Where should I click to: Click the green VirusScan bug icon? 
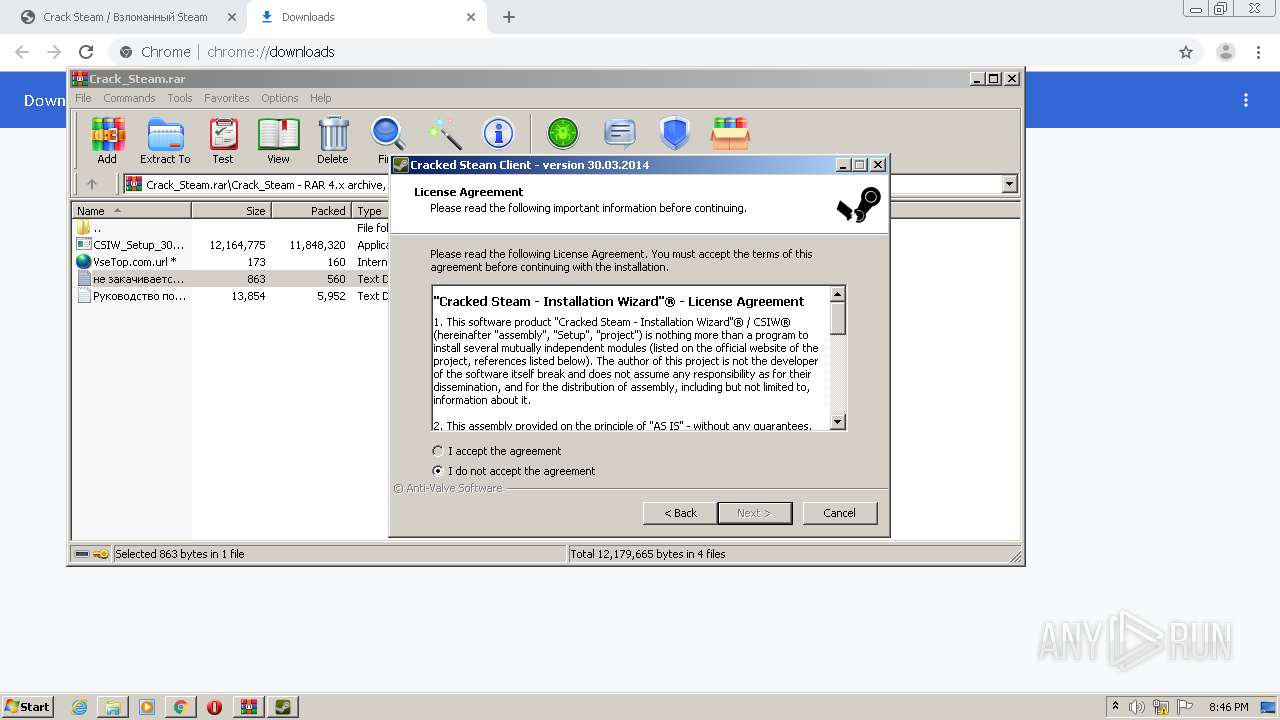[x=563, y=133]
